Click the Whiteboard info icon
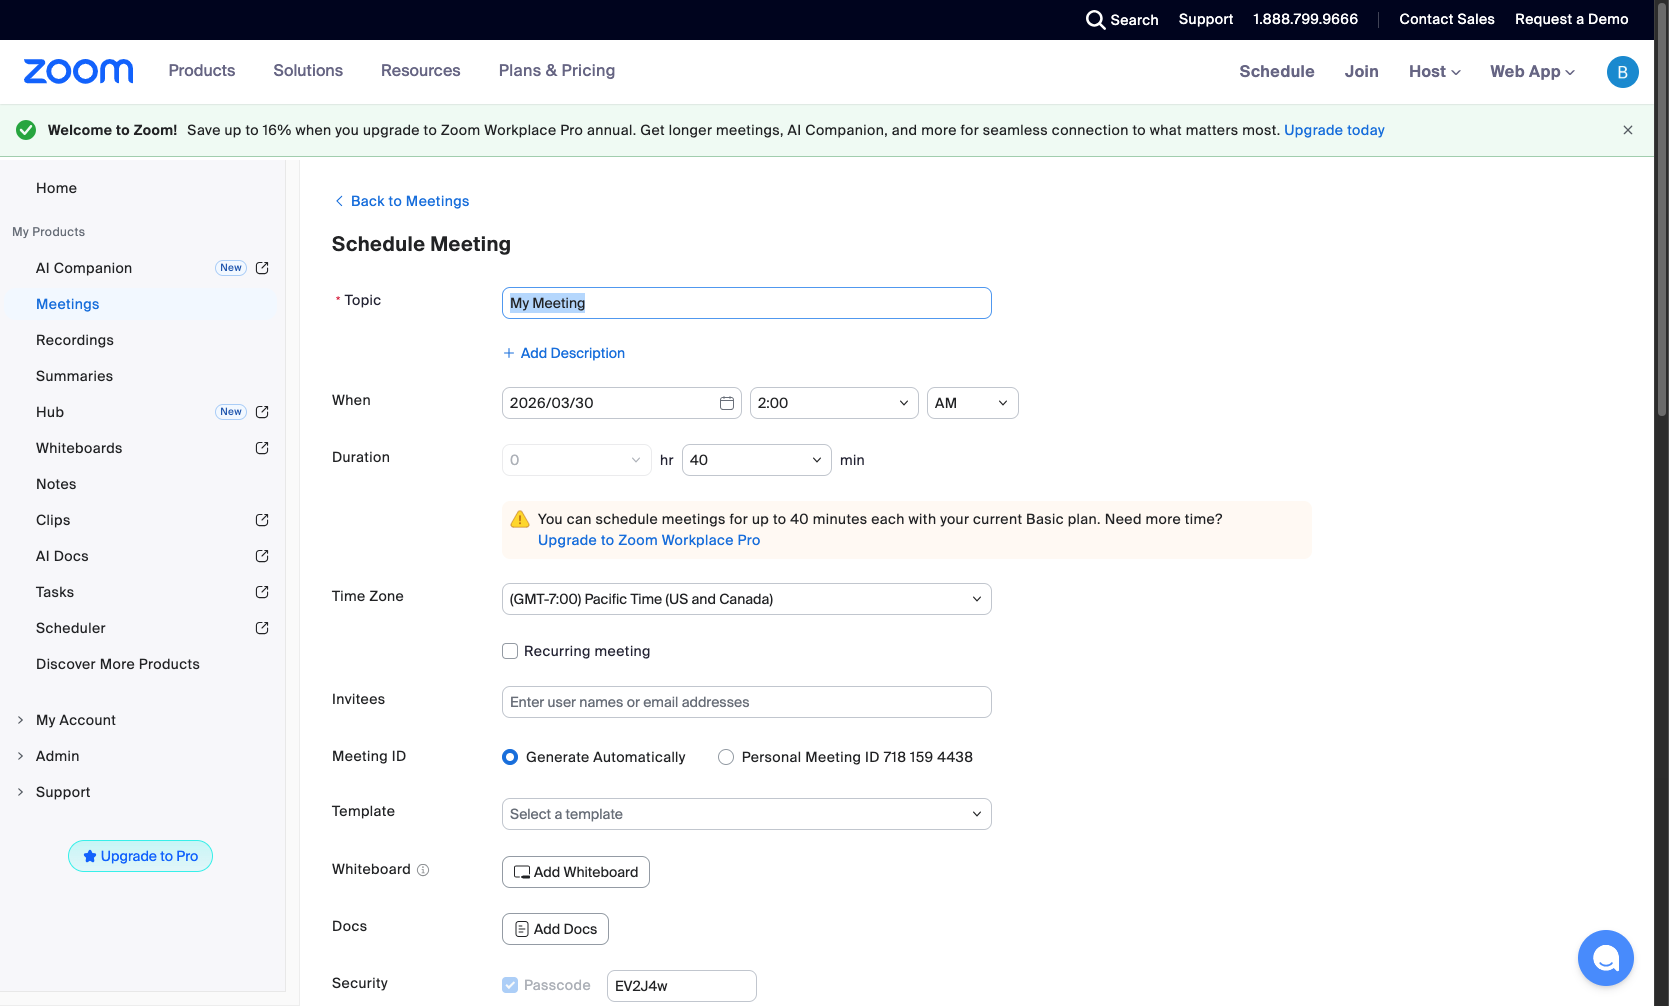This screenshot has width=1669, height=1006. pyautogui.click(x=423, y=870)
